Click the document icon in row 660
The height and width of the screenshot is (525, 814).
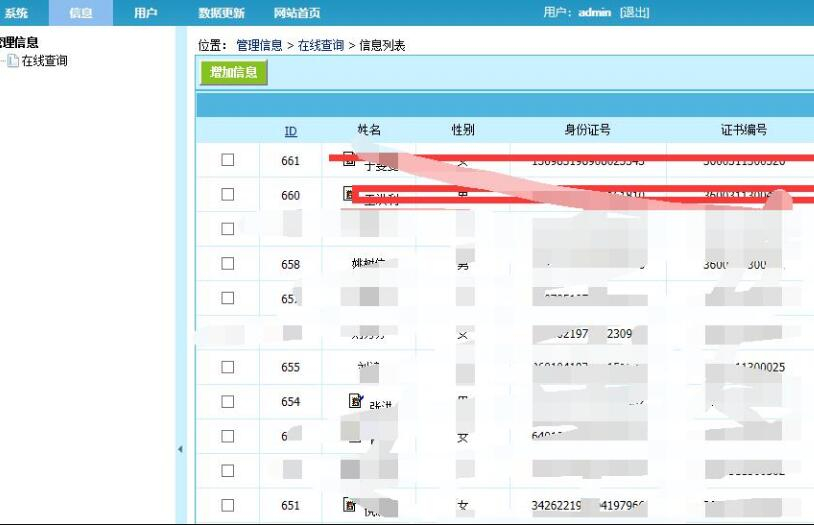pyautogui.click(x=349, y=193)
